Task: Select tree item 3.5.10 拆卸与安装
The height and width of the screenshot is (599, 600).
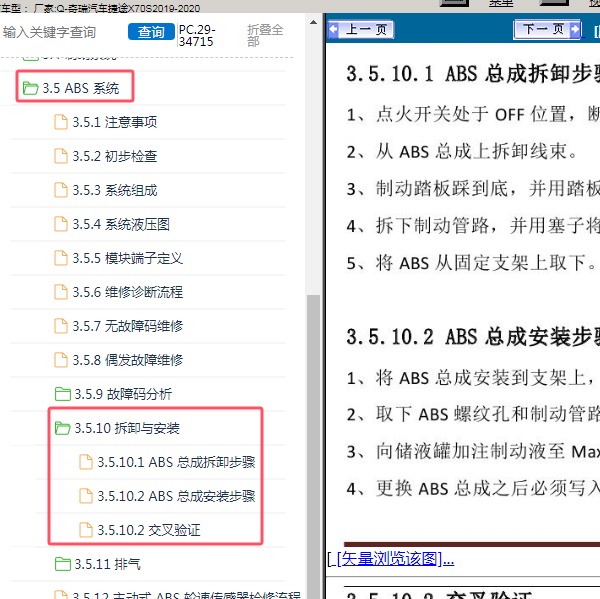Action: pyautogui.click(x=127, y=428)
